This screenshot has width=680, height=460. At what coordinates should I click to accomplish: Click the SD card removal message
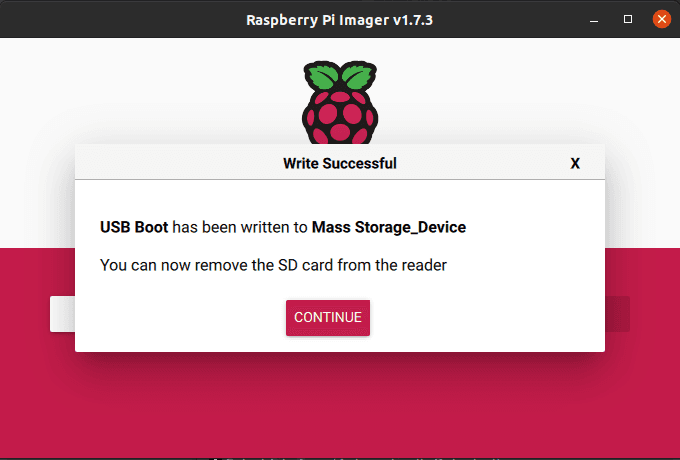tap(273, 265)
